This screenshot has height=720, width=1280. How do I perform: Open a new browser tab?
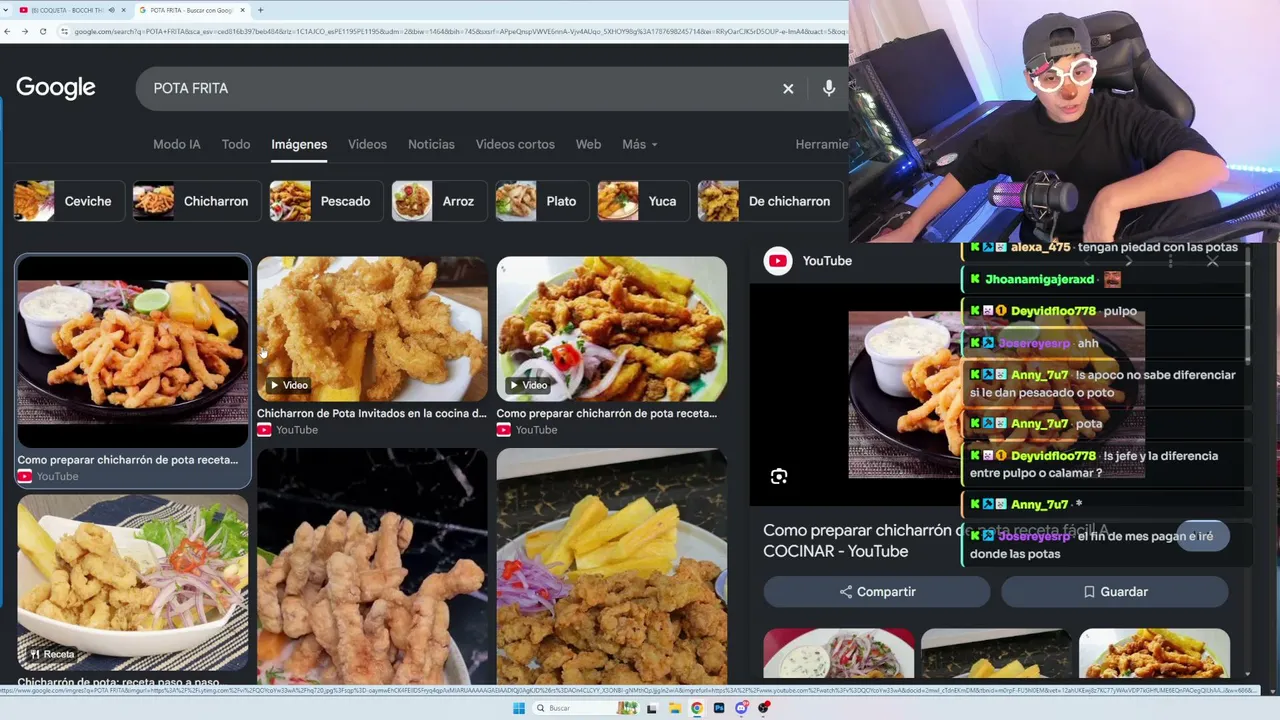pos(260,10)
